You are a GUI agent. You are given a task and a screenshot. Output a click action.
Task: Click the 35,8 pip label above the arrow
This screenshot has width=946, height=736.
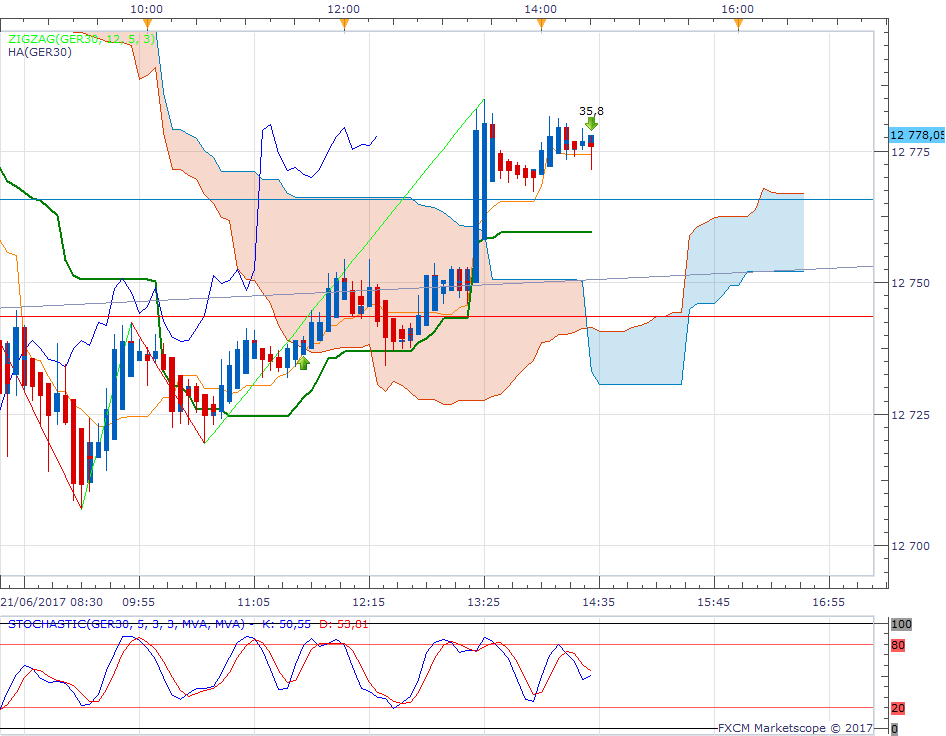[591, 111]
